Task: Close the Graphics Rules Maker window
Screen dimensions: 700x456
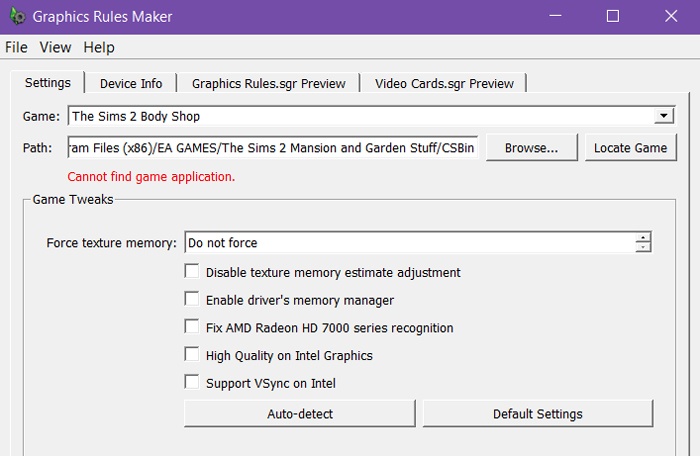Action: click(x=671, y=17)
